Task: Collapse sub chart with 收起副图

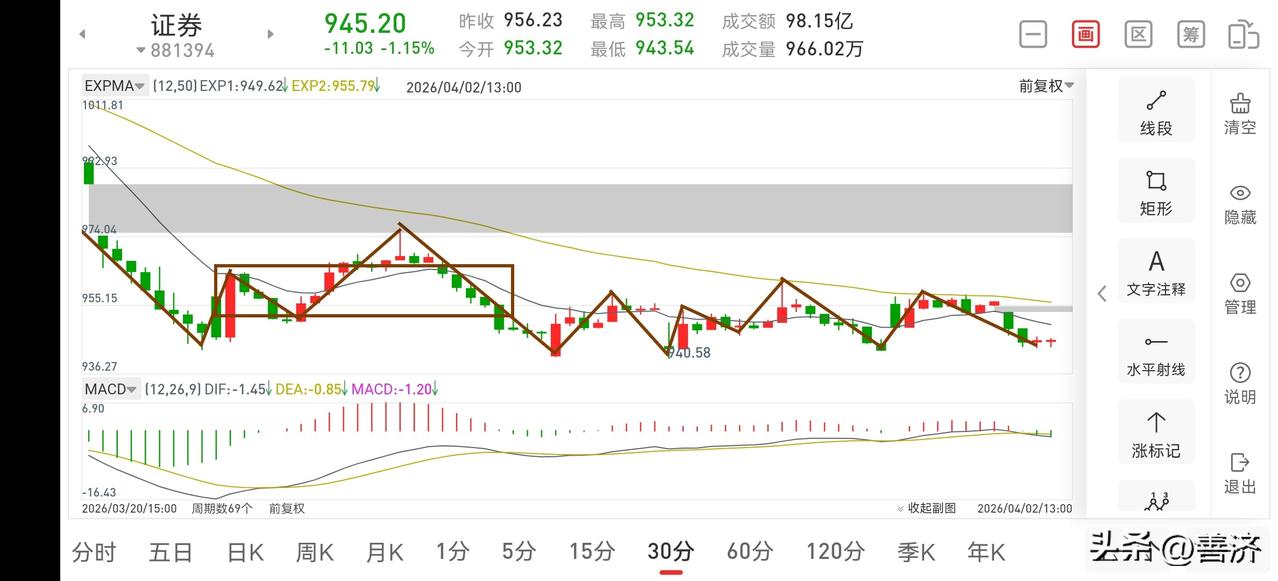Action: (926, 508)
